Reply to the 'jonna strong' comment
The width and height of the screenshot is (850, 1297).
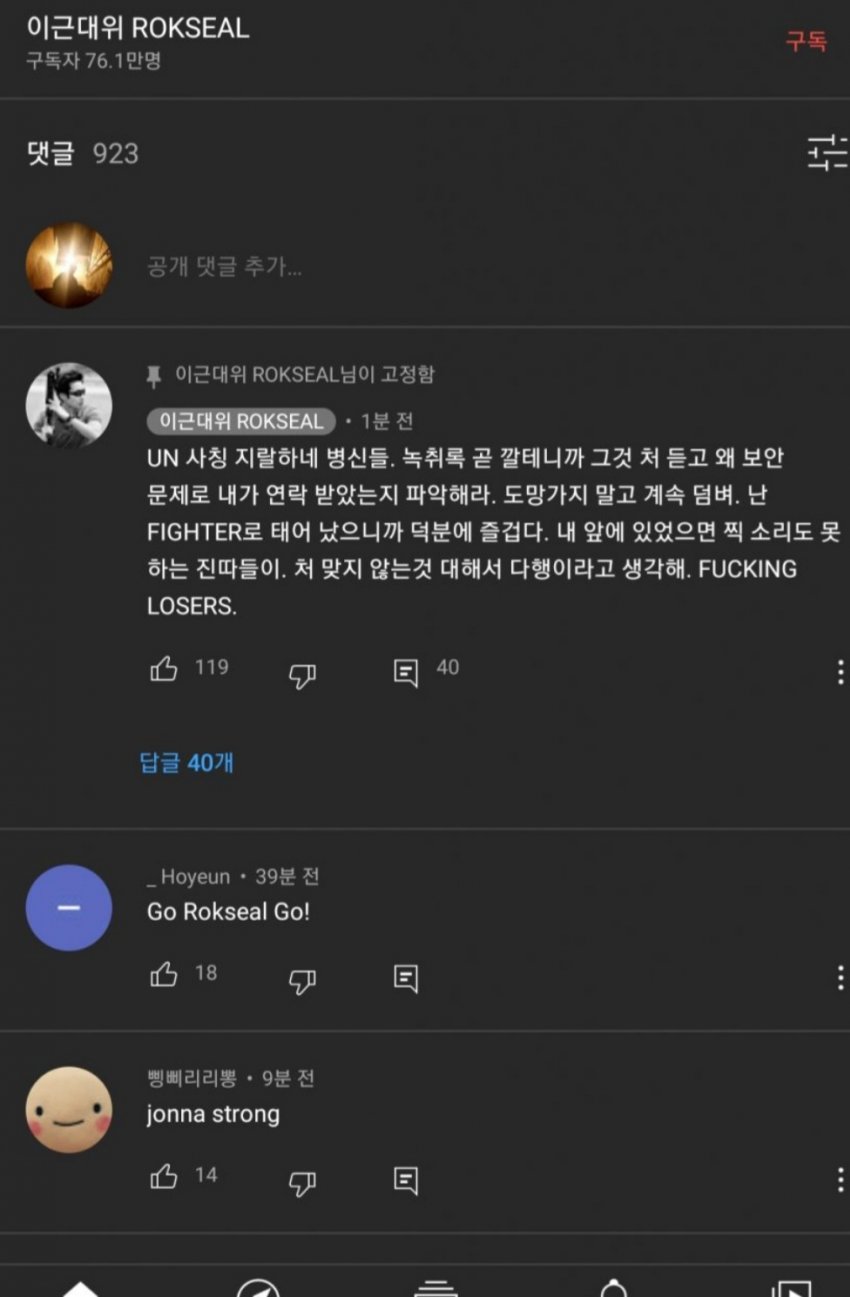[x=405, y=1180]
